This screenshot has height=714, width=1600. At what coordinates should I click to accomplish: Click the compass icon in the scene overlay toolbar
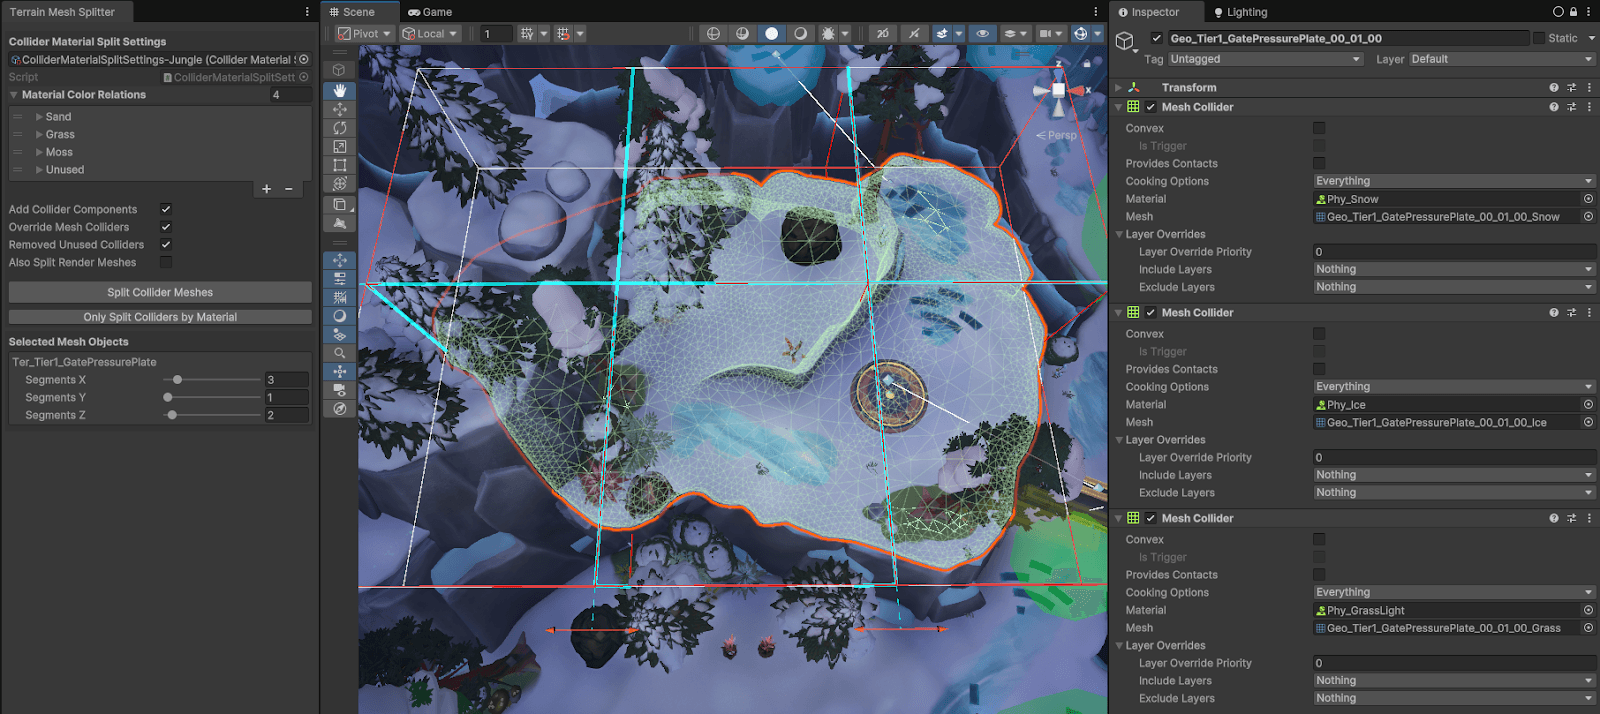point(340,409)
